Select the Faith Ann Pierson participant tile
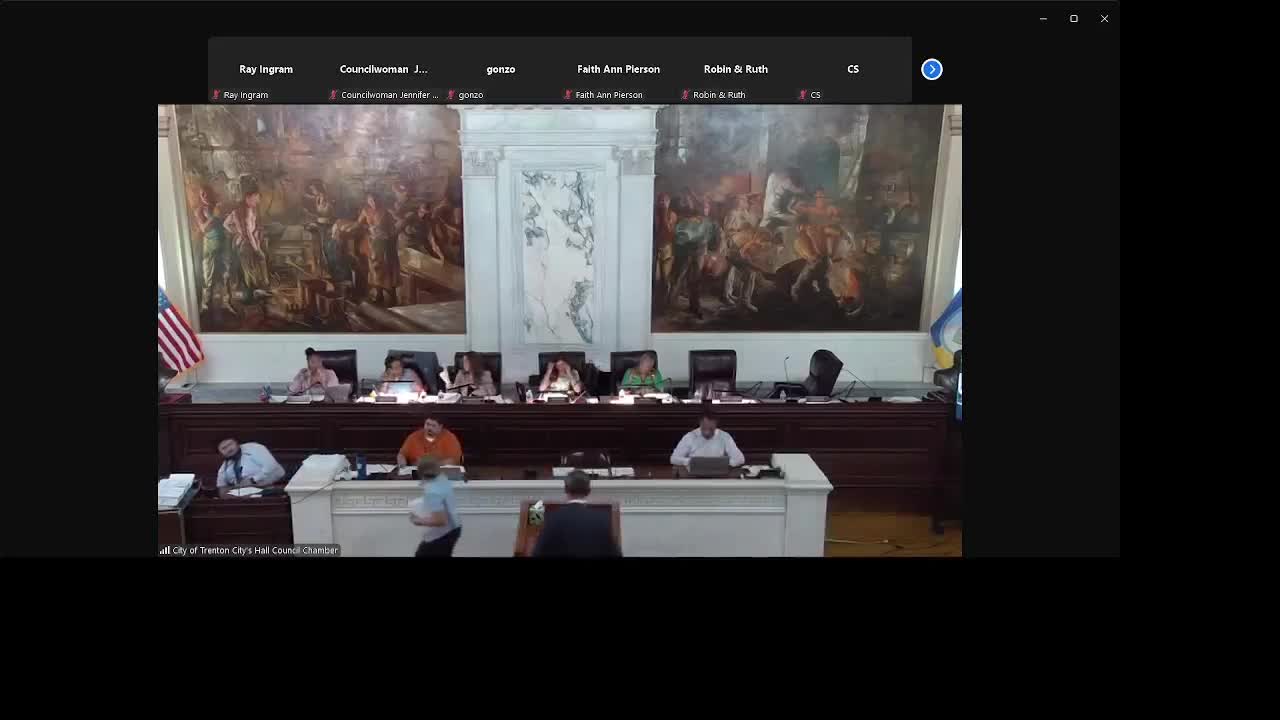Image resolution: width=1280 pixels, height=720 pixels. click(618, 69)
